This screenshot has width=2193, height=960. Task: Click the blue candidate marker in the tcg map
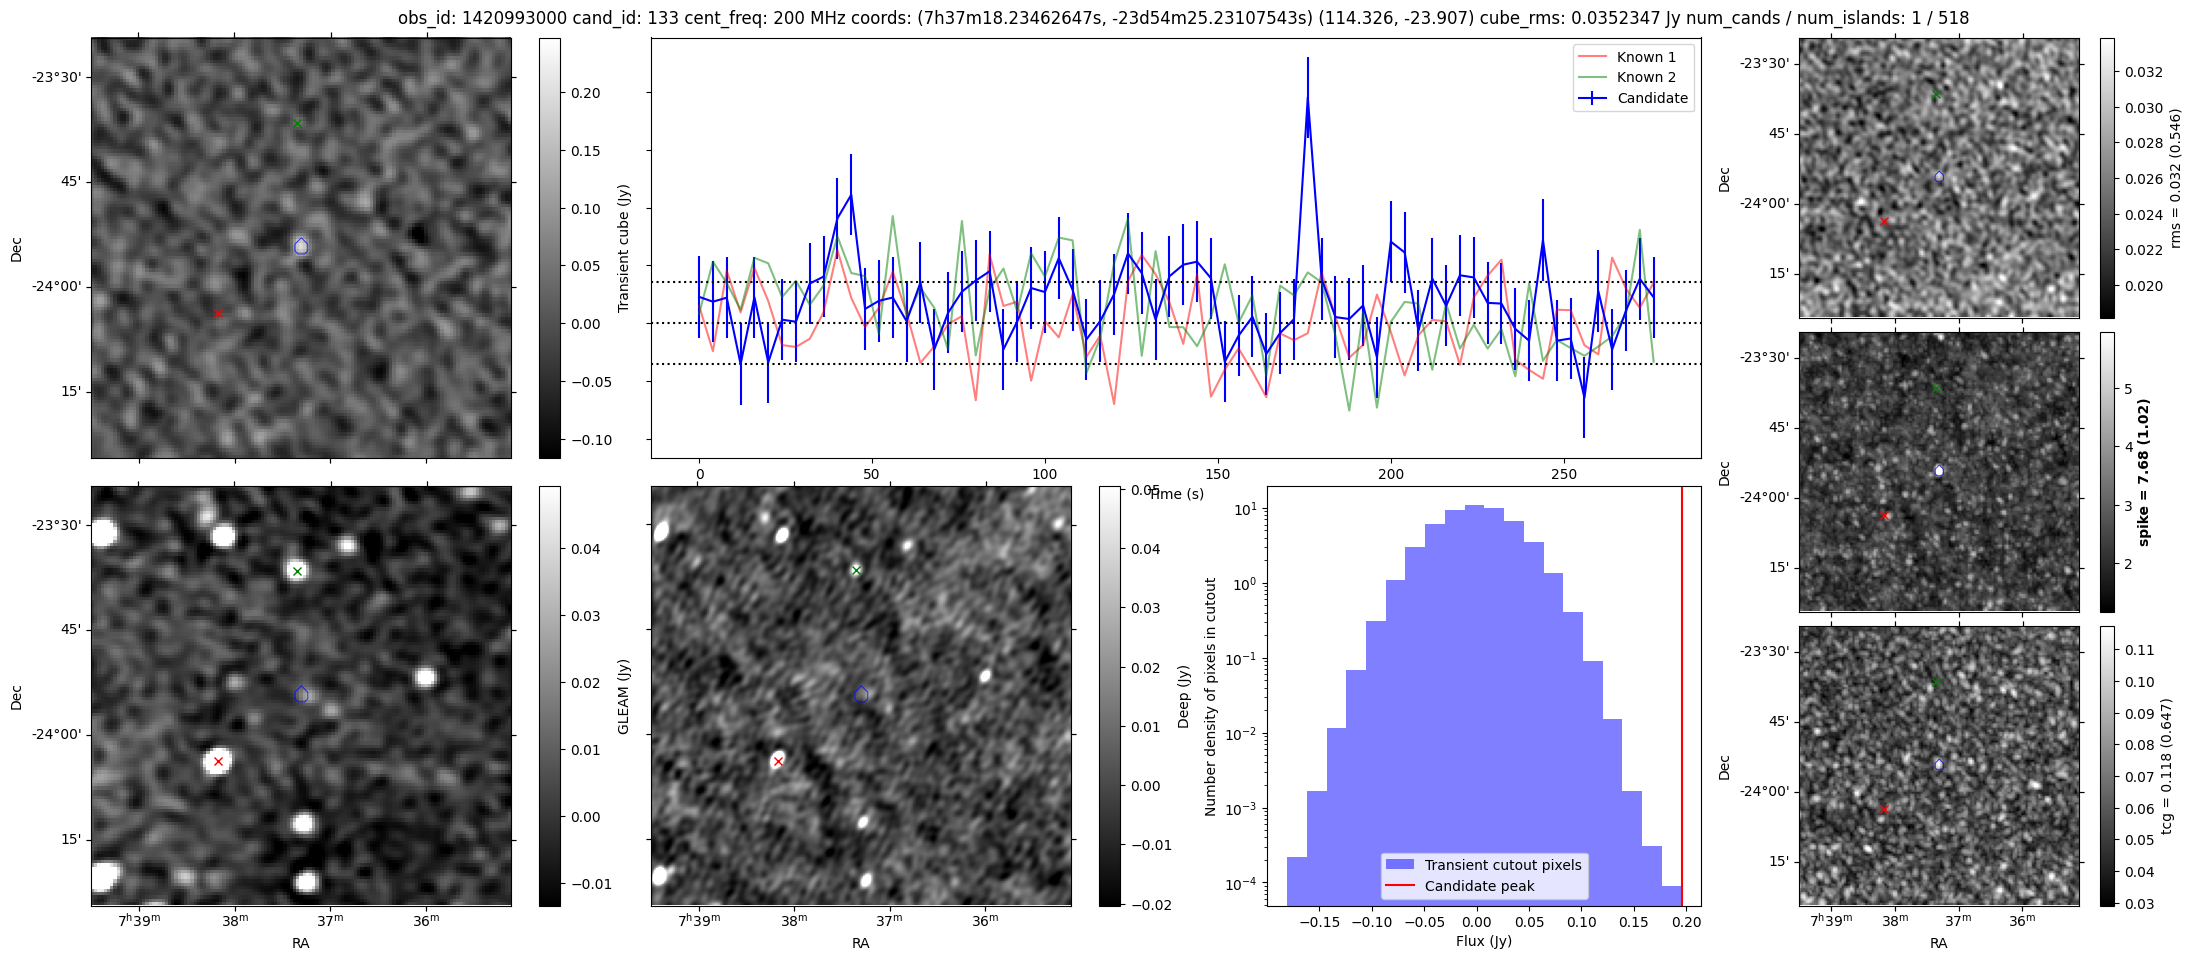1939,764
